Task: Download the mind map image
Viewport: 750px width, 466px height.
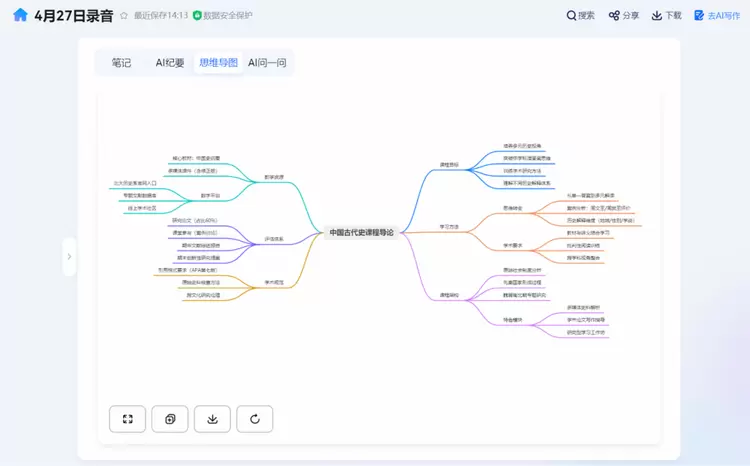Action: point(212,419)
